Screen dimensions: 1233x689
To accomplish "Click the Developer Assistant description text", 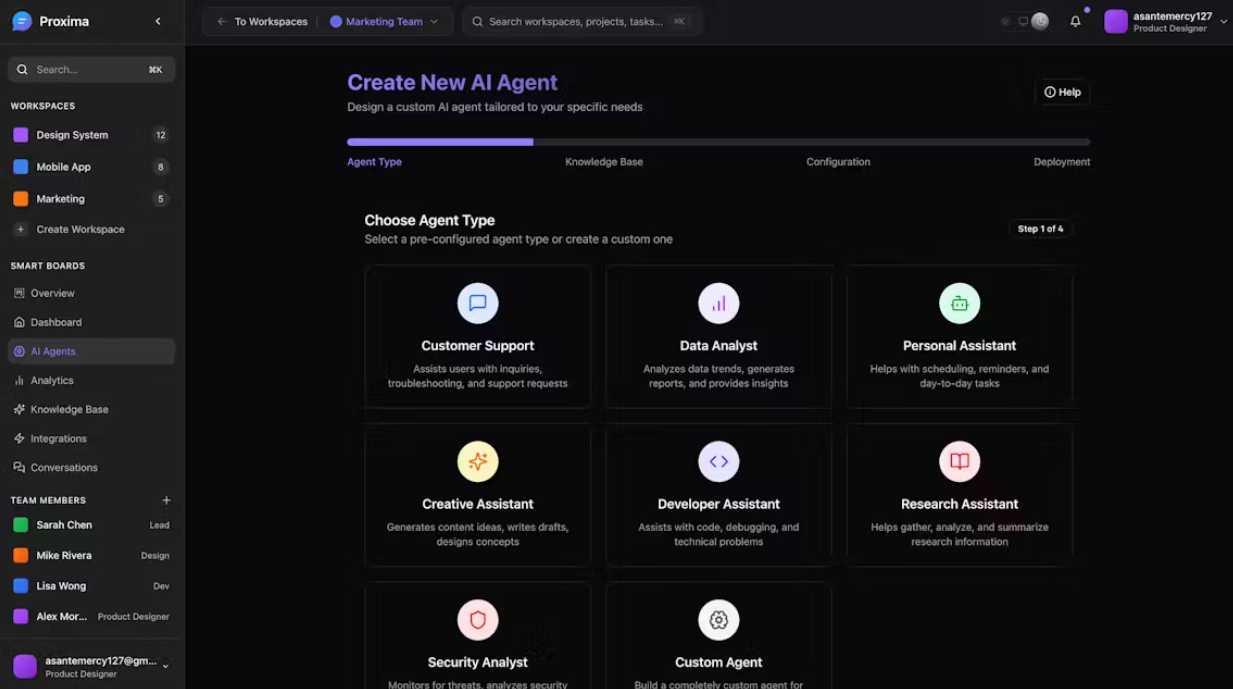I will pyautogui.click(x=719, y=535).
